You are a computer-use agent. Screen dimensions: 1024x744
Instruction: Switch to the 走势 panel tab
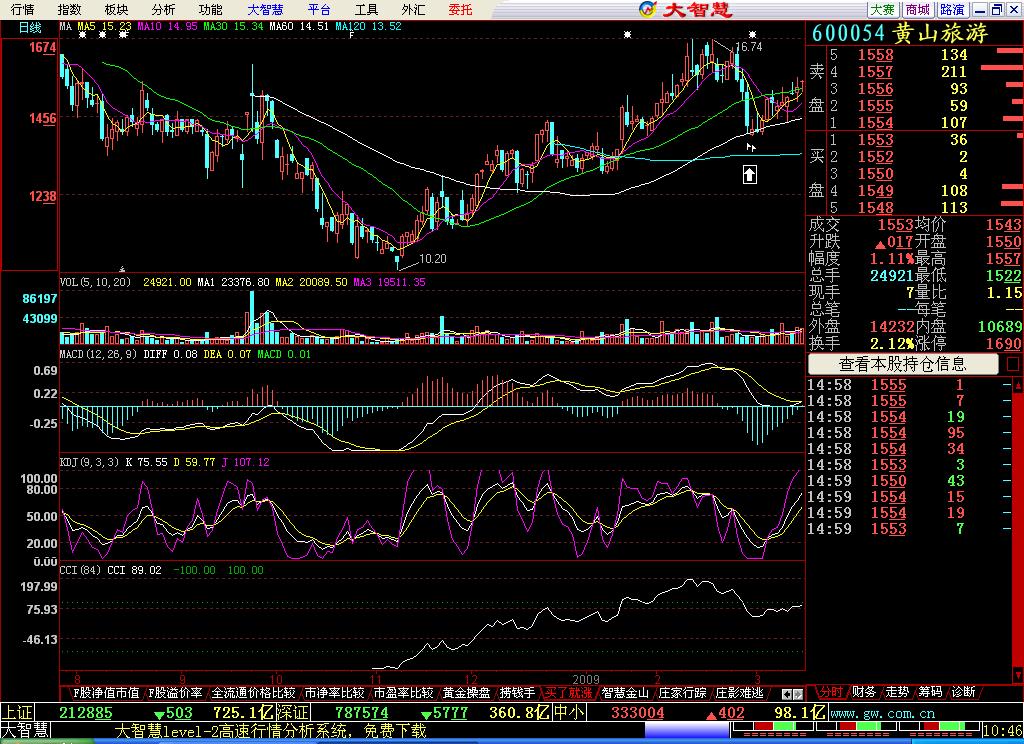click(897, 692)
